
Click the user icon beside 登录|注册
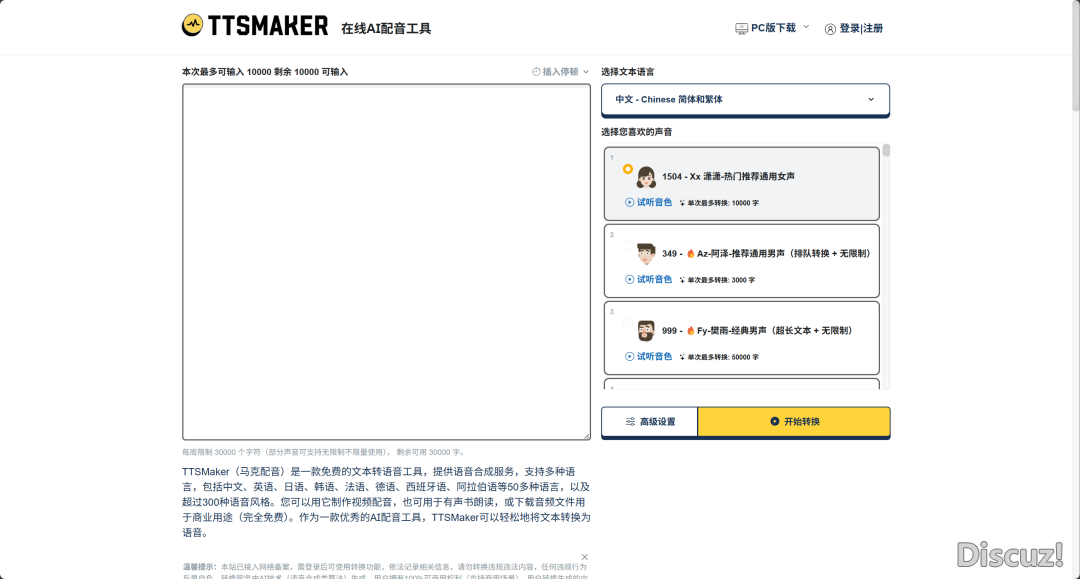[x=830, y=29]
